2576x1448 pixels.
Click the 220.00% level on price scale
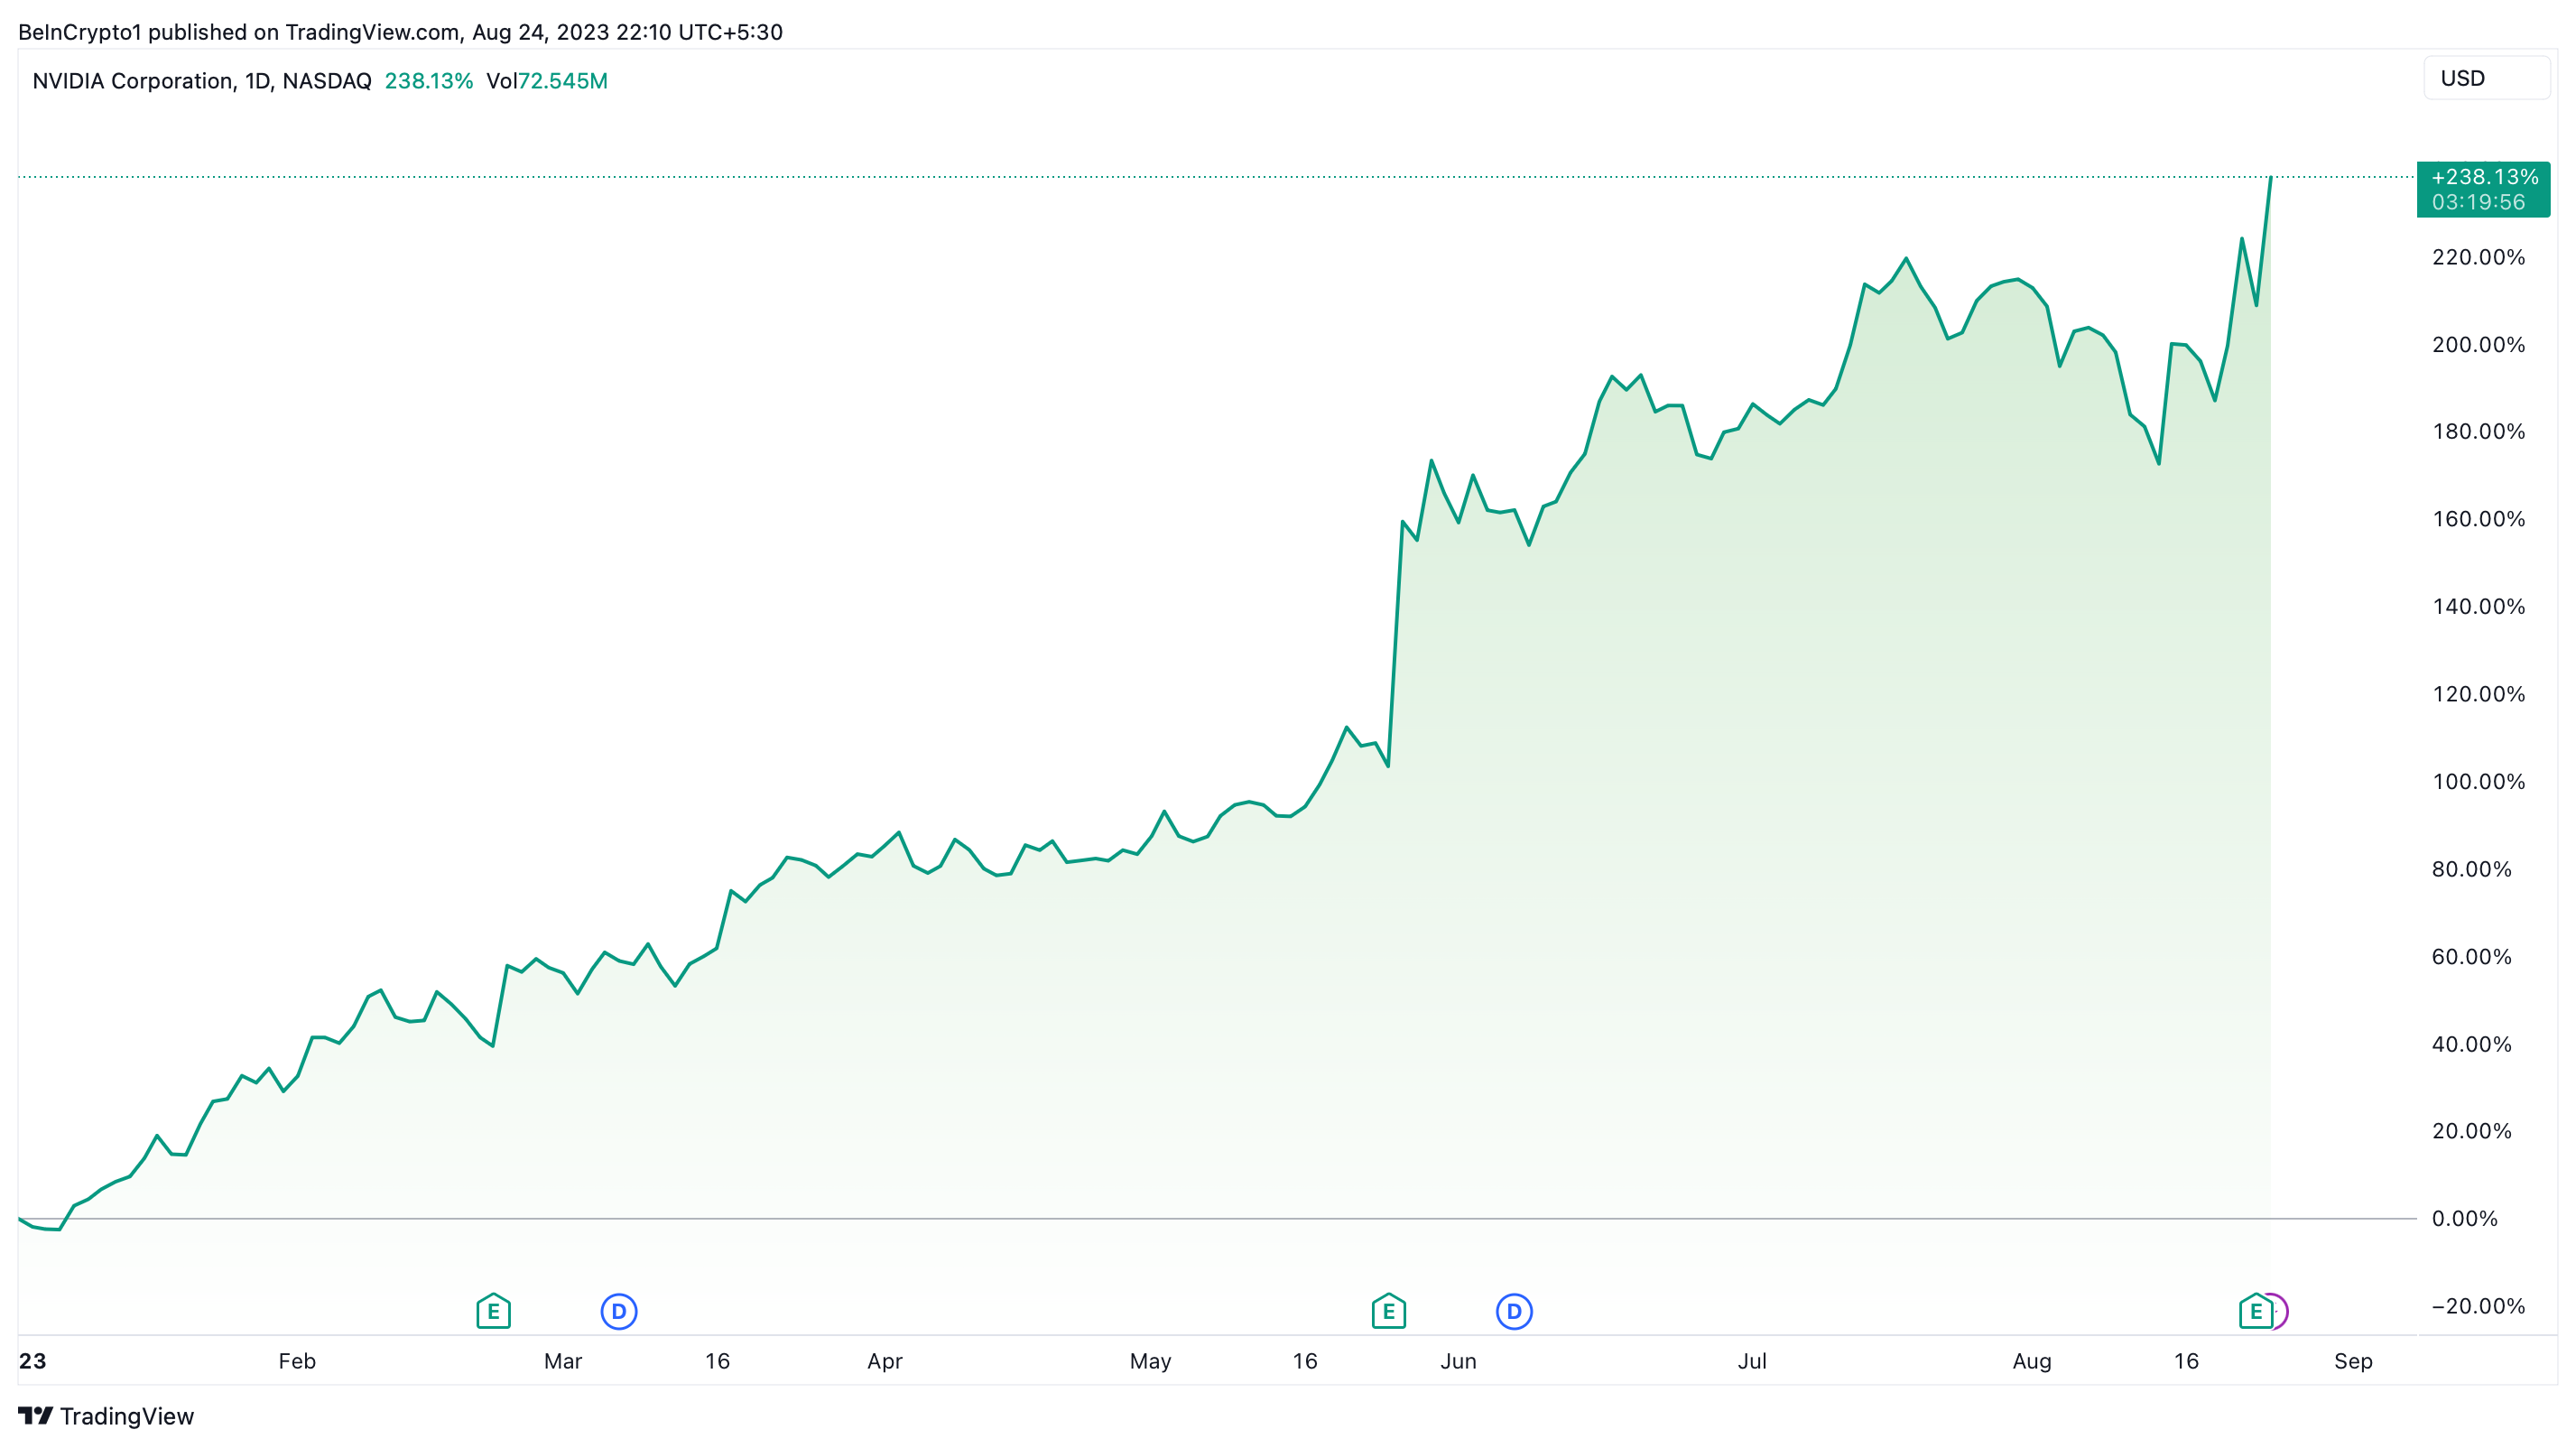tap(2478, 257)
